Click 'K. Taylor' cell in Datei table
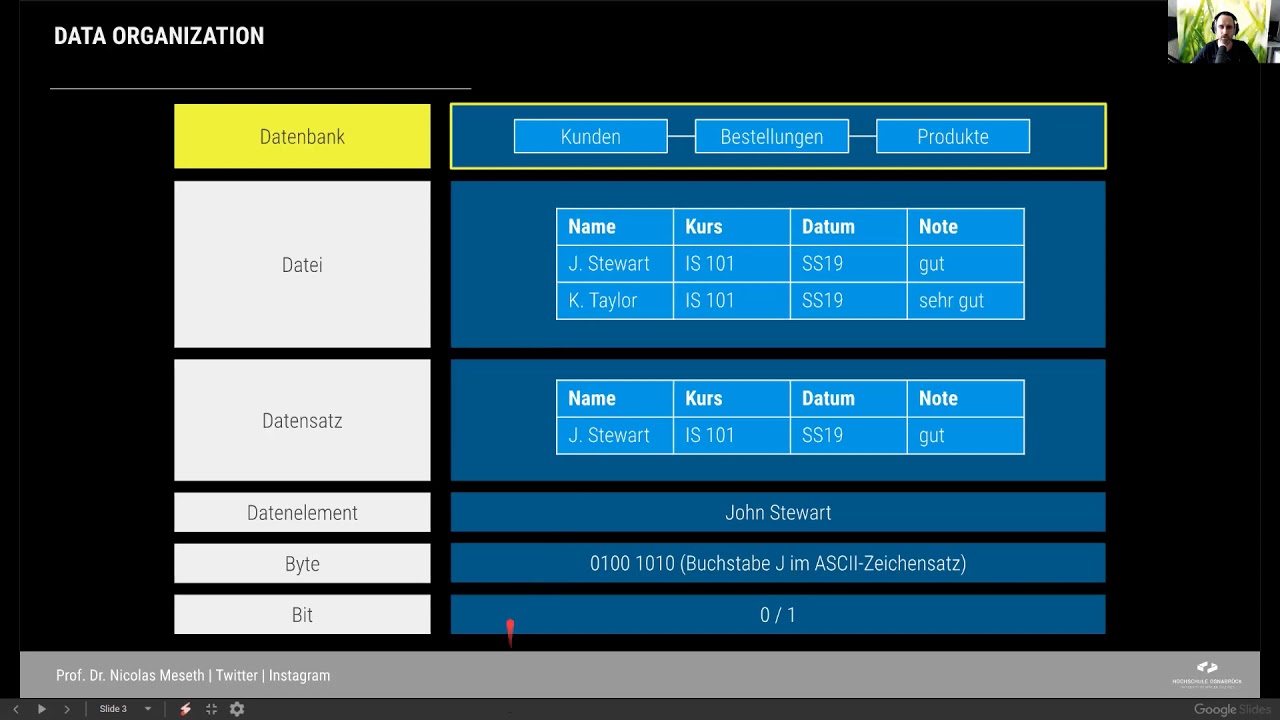The image size is (1280, 720). click(x=615, y=300)
